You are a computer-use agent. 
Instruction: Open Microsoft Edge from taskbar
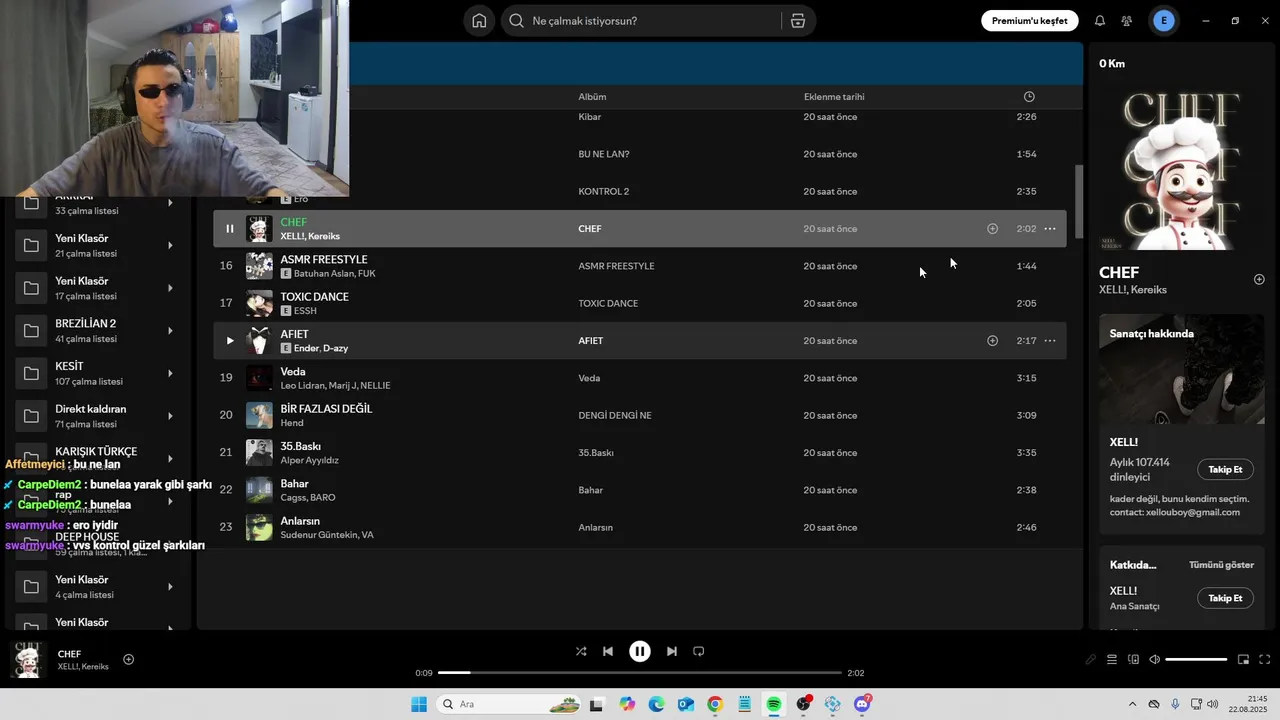pos(656,705)
